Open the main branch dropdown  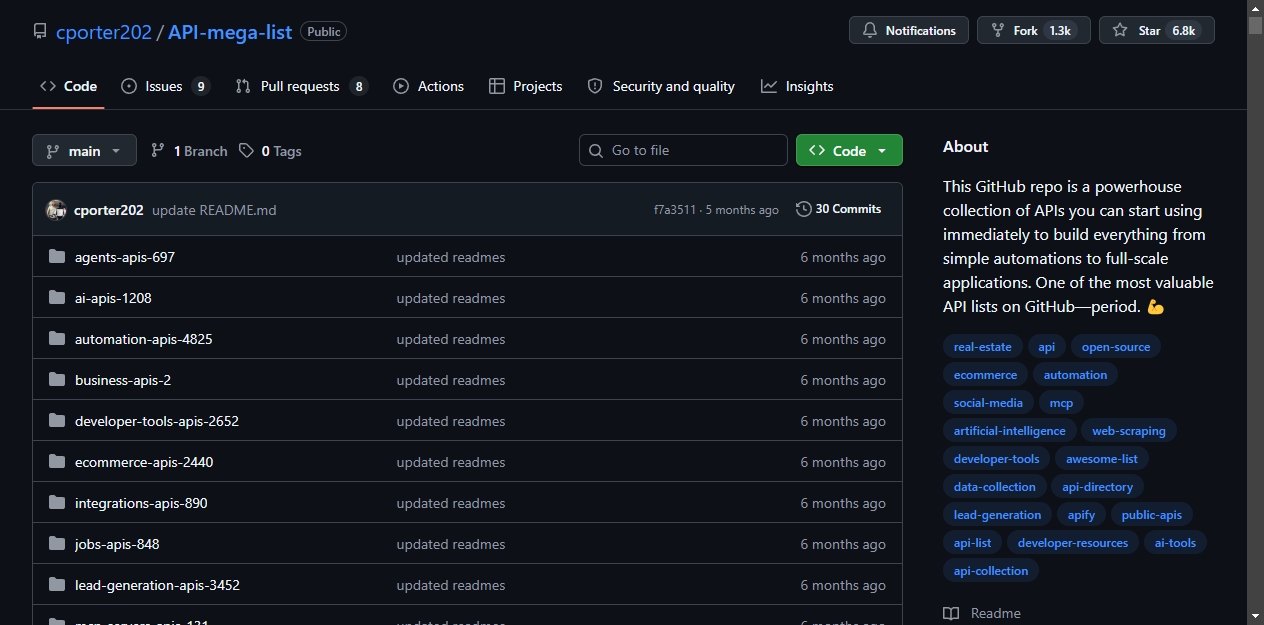84,151
